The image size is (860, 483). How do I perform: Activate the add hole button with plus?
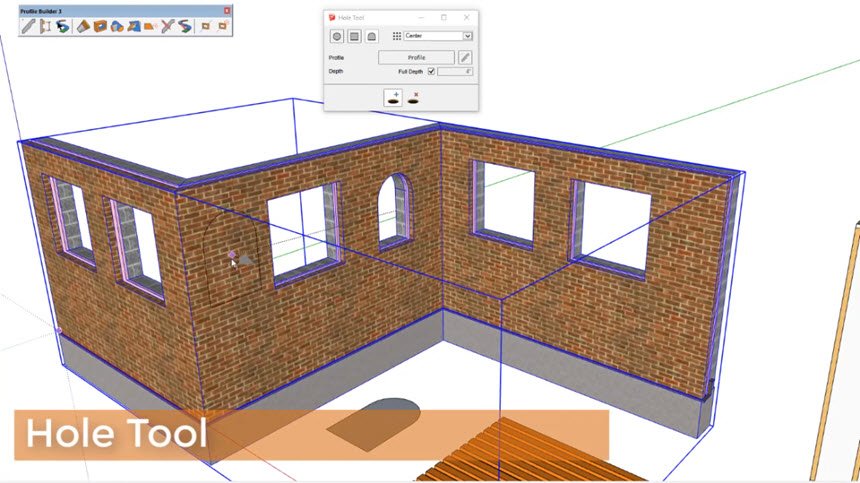[x=393, y=98]
